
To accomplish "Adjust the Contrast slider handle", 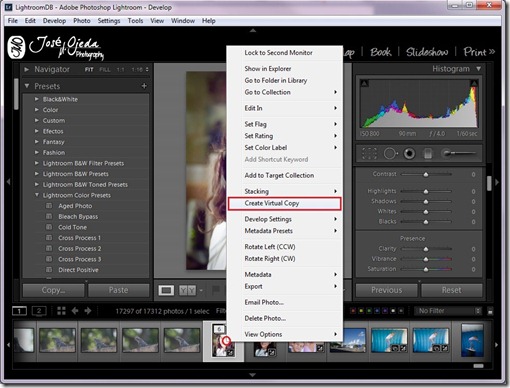I will coord(426,174).
